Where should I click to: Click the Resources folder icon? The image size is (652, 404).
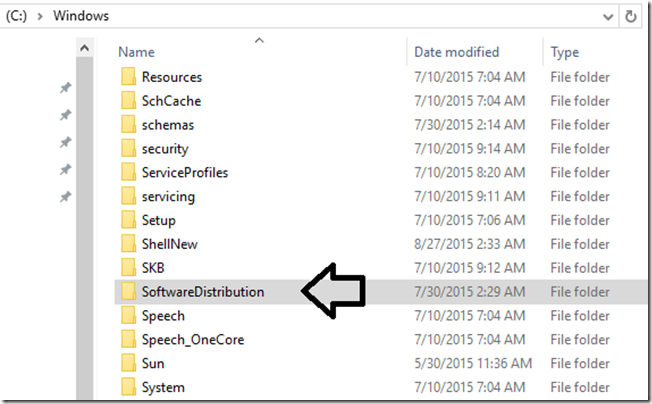pos(127,77)
